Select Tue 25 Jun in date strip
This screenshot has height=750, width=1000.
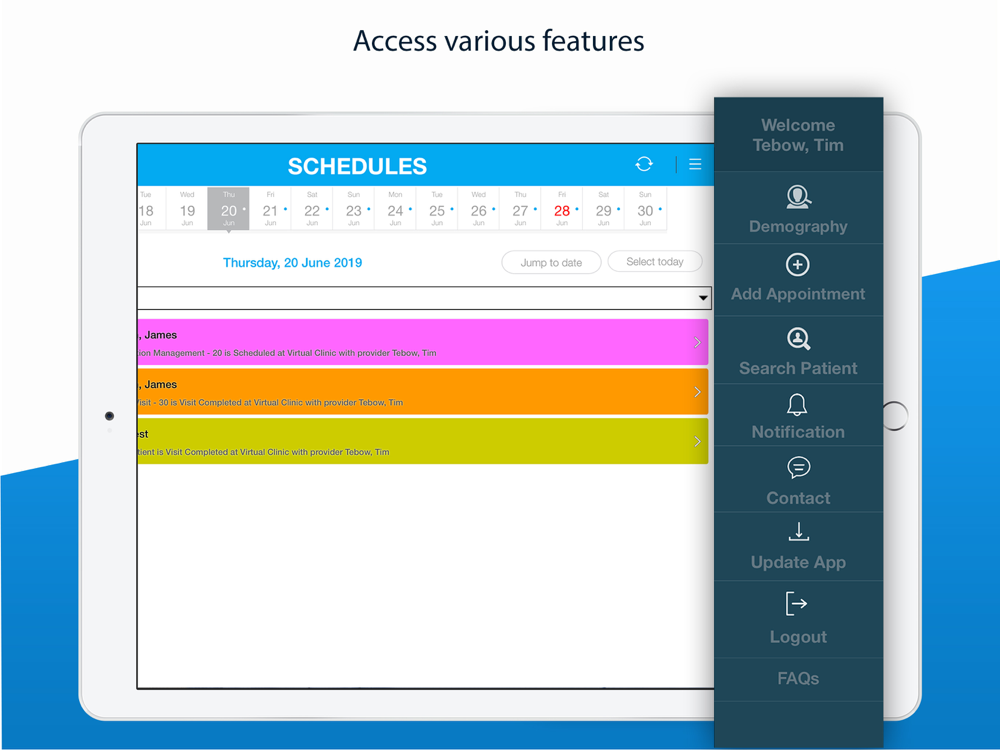click(x=437, y=208)
